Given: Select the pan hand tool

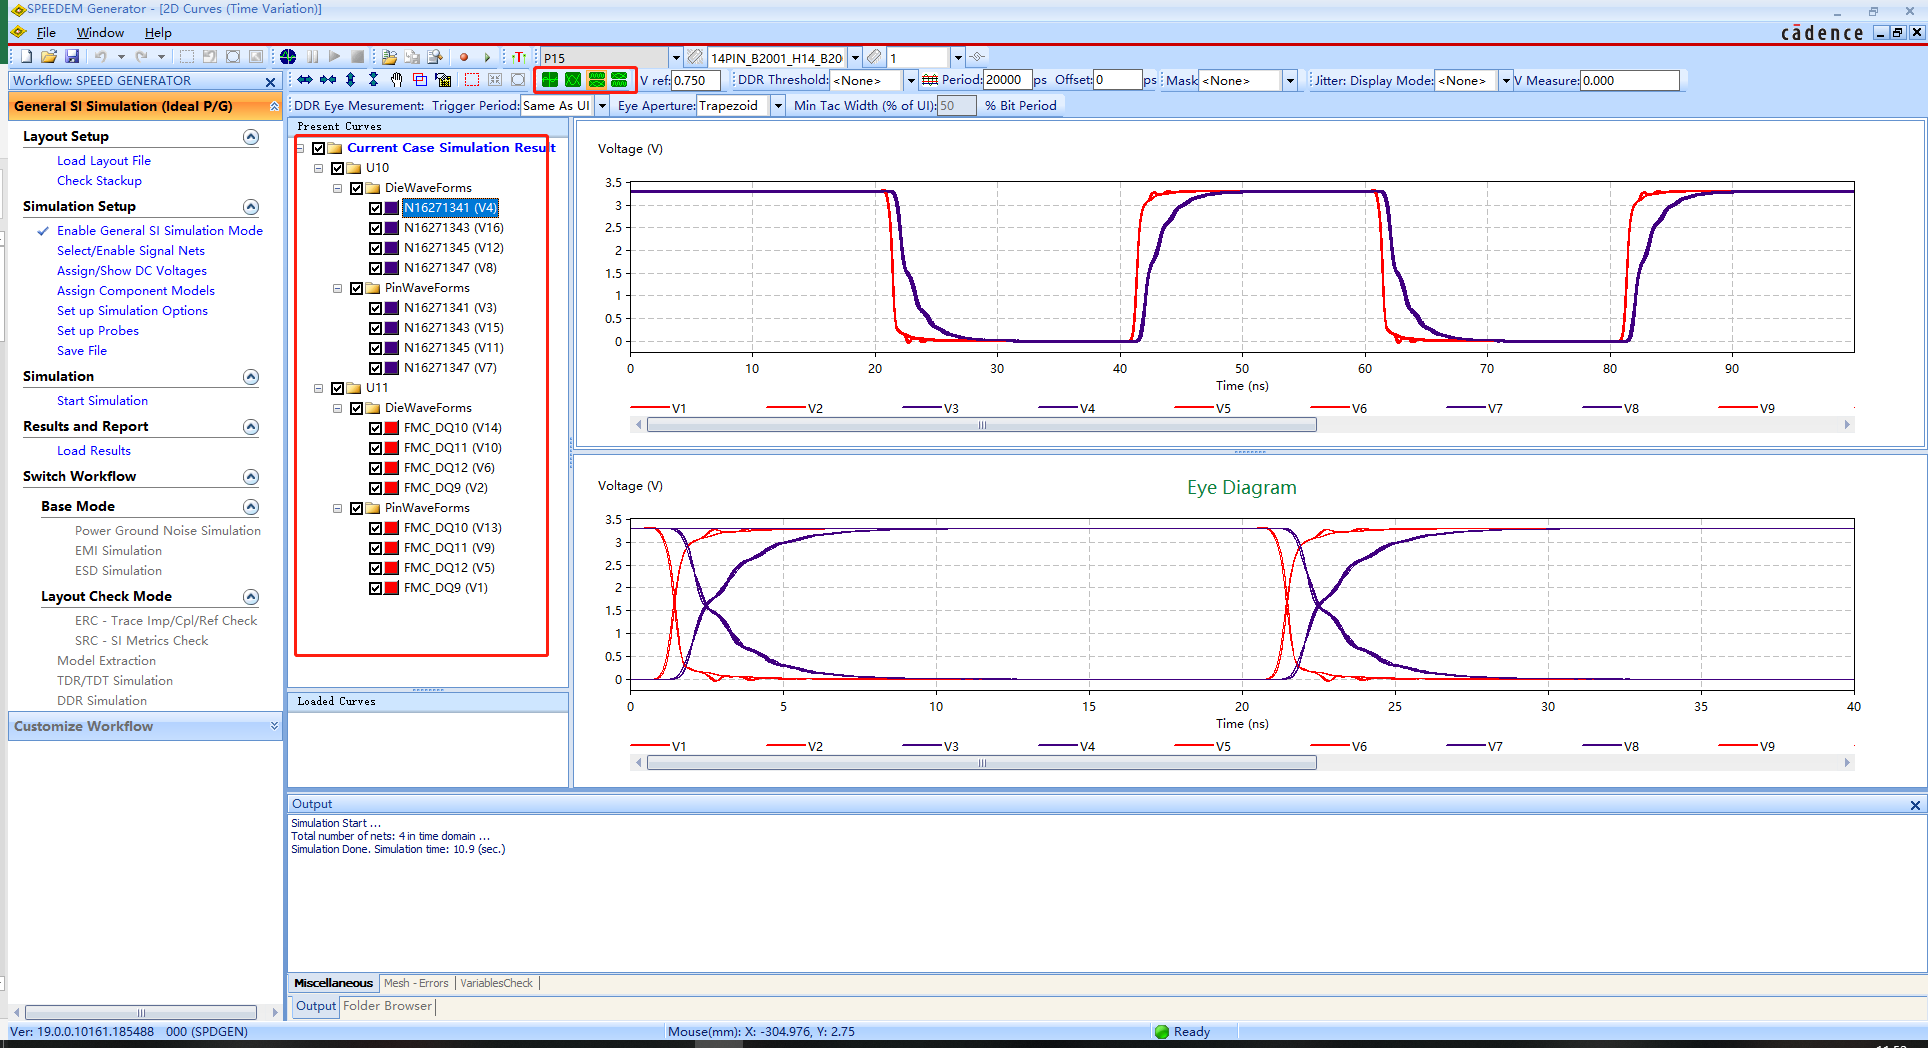Looking at the screenshot, I should [396, 80].
